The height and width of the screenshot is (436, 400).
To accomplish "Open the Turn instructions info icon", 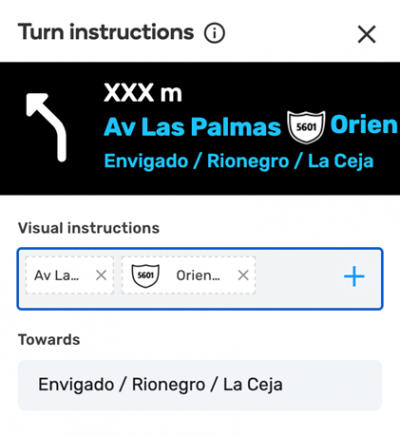I will coord(214,33).
